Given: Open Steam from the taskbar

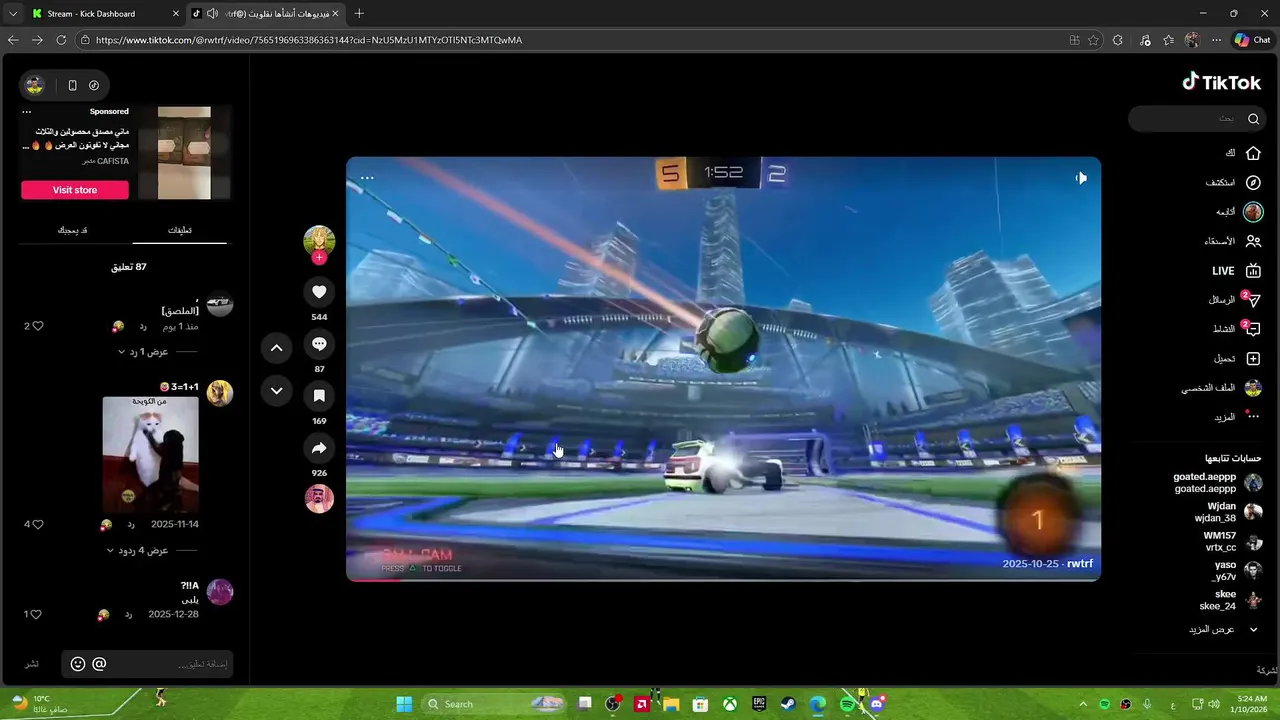Looking at the screenshot, I should point(788,704).
